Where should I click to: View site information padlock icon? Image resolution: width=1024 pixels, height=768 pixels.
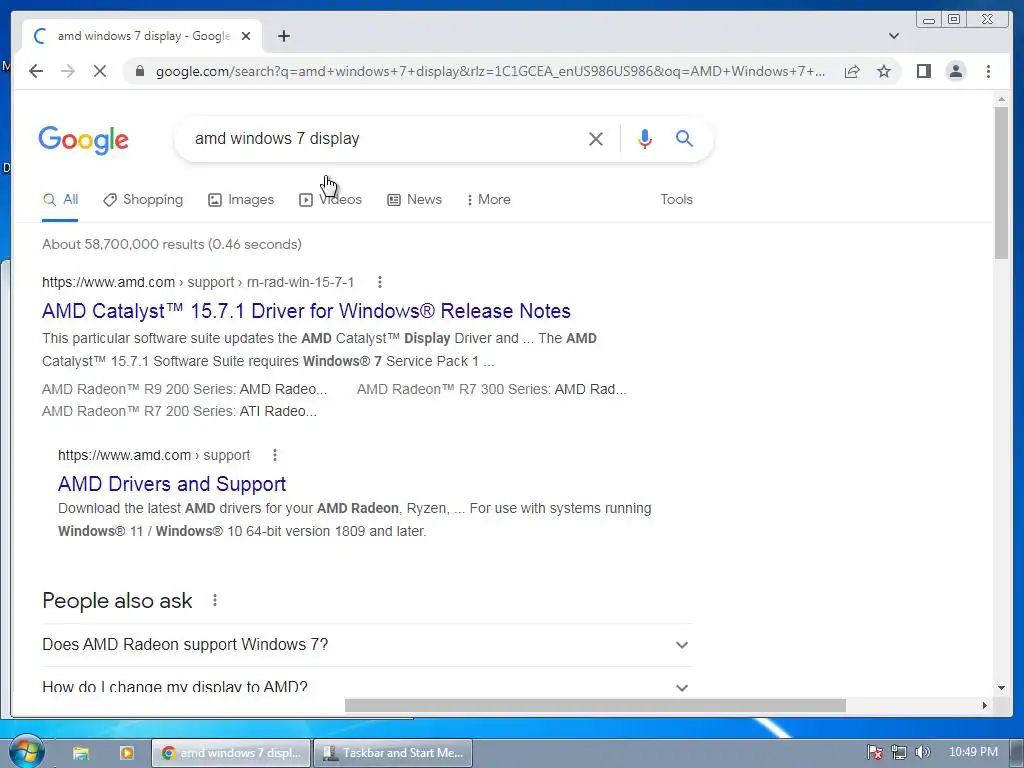(x=139, y=71)
